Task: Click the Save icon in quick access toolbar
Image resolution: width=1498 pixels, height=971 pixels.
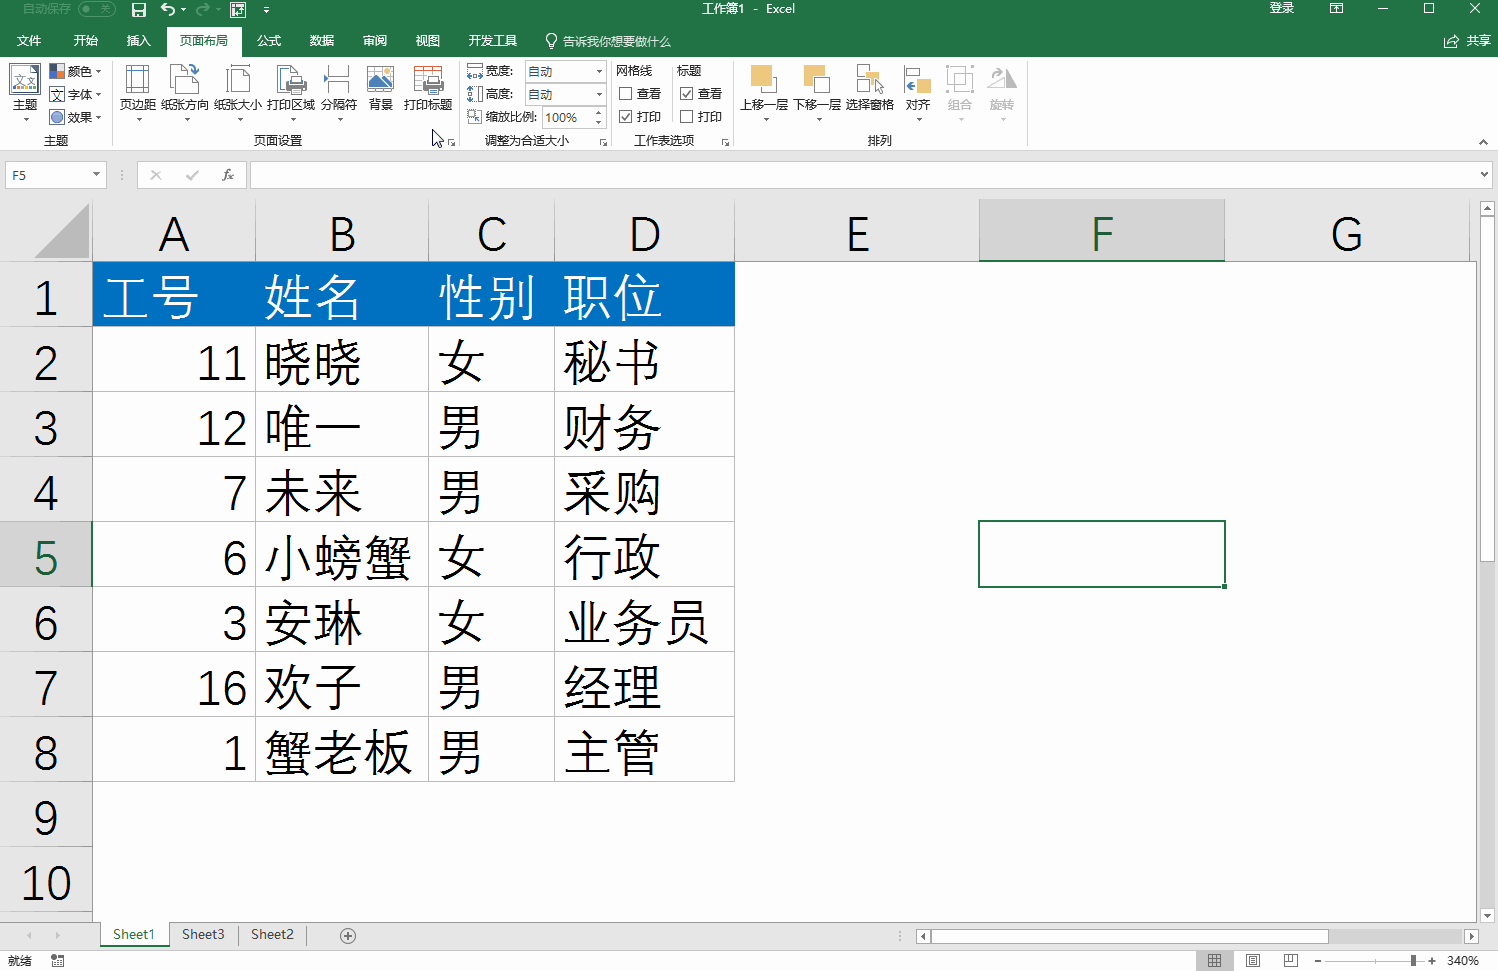Action: point(139,10)
